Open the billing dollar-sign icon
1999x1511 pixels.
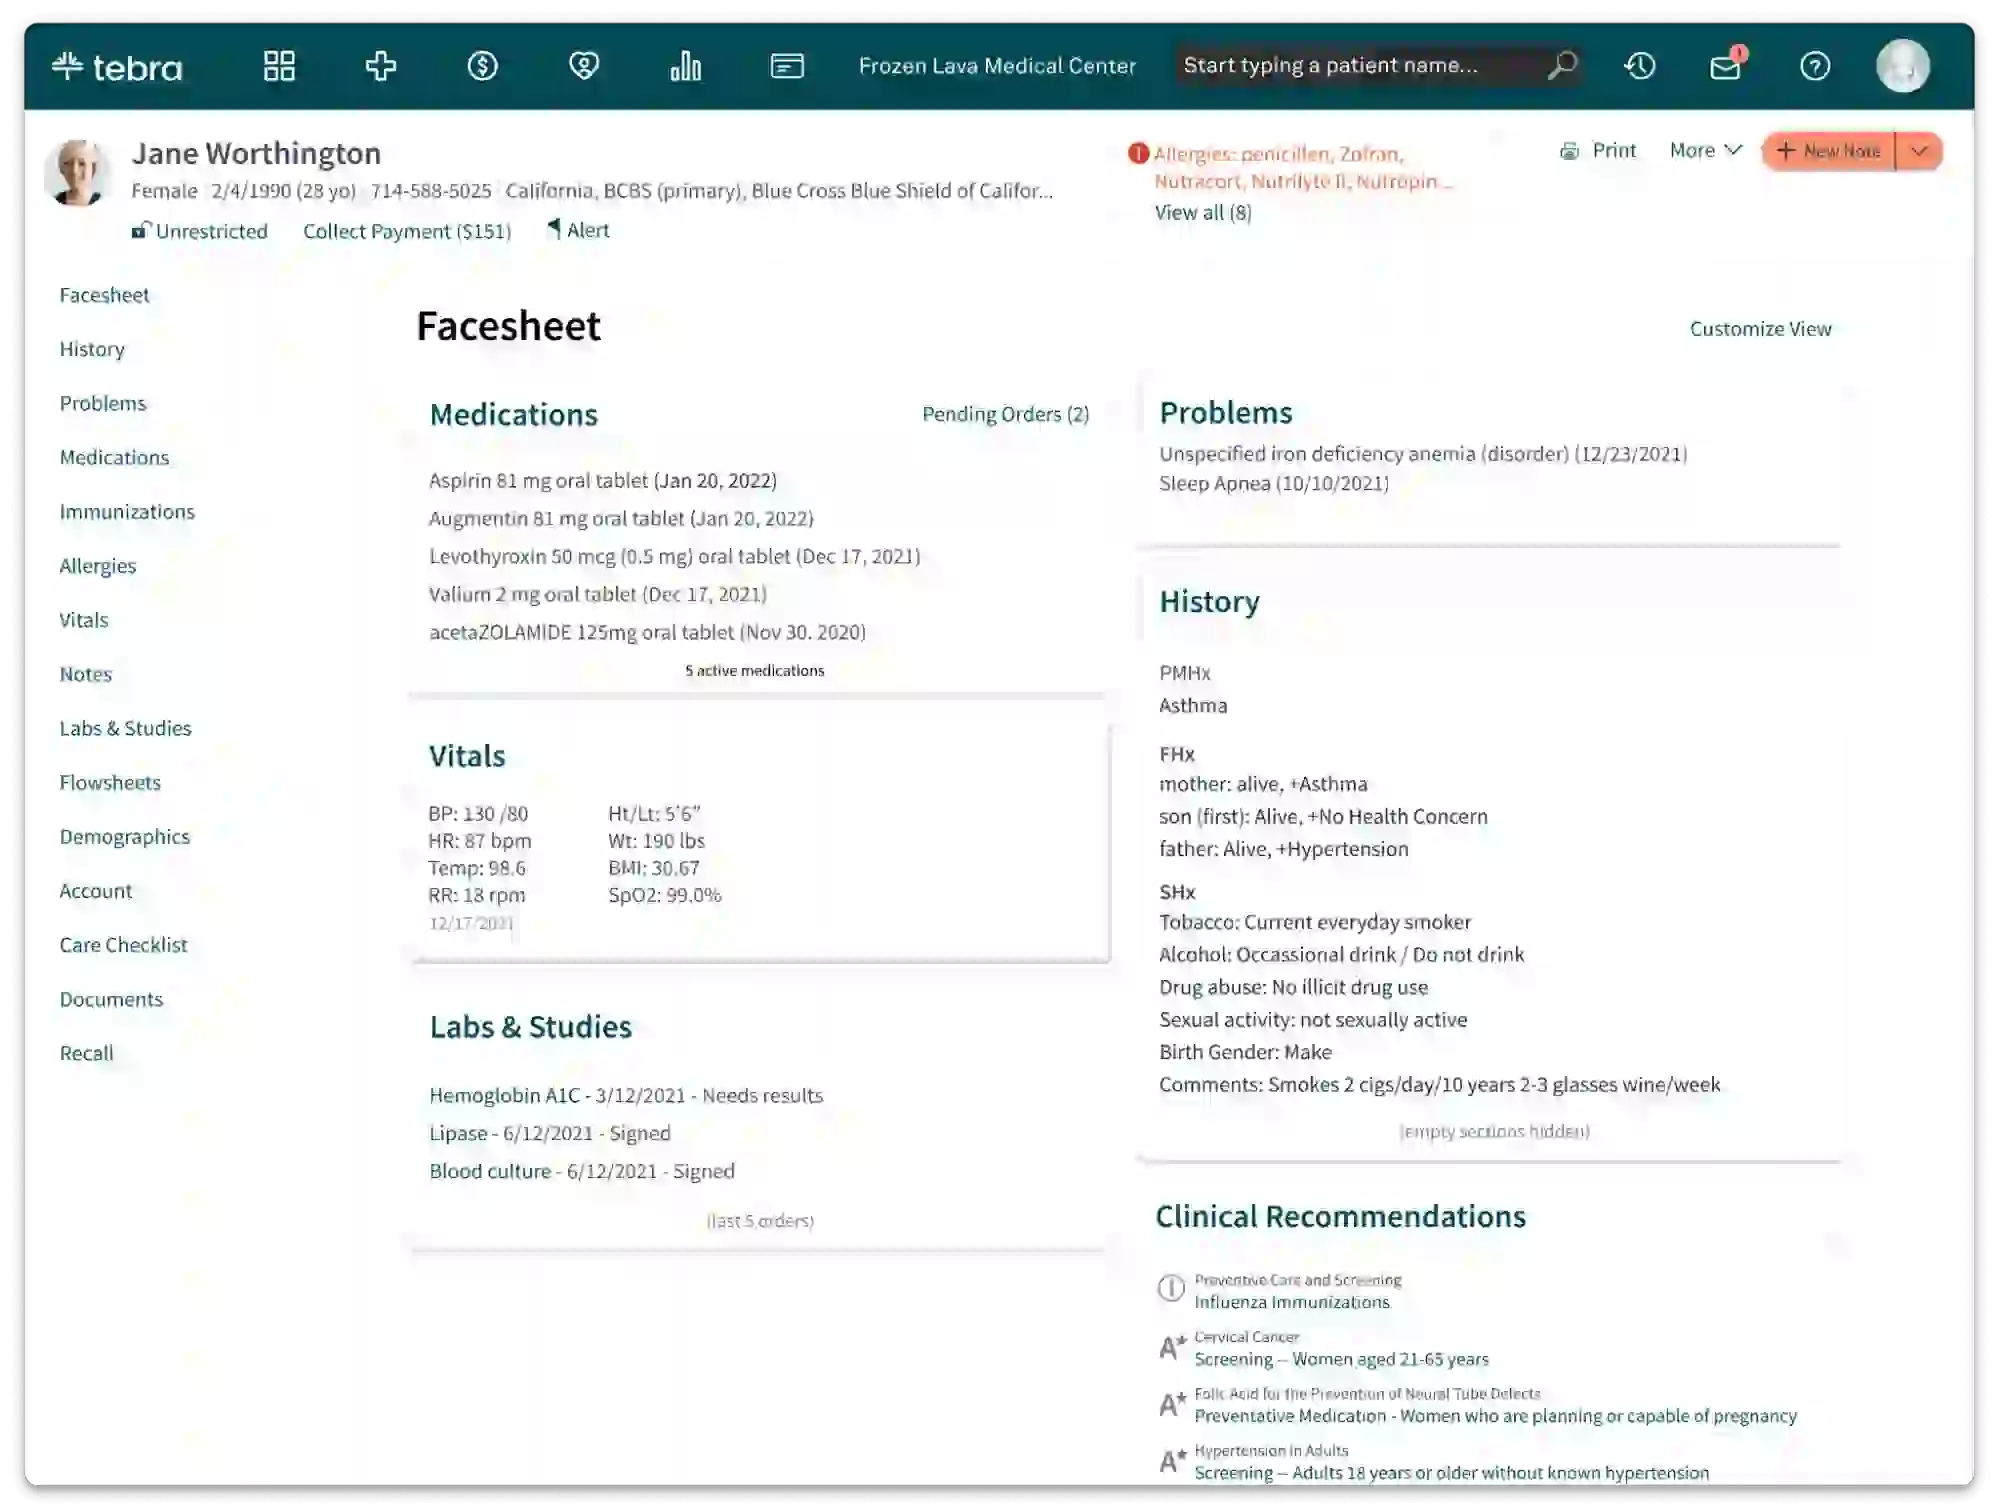tap(483, 66)
